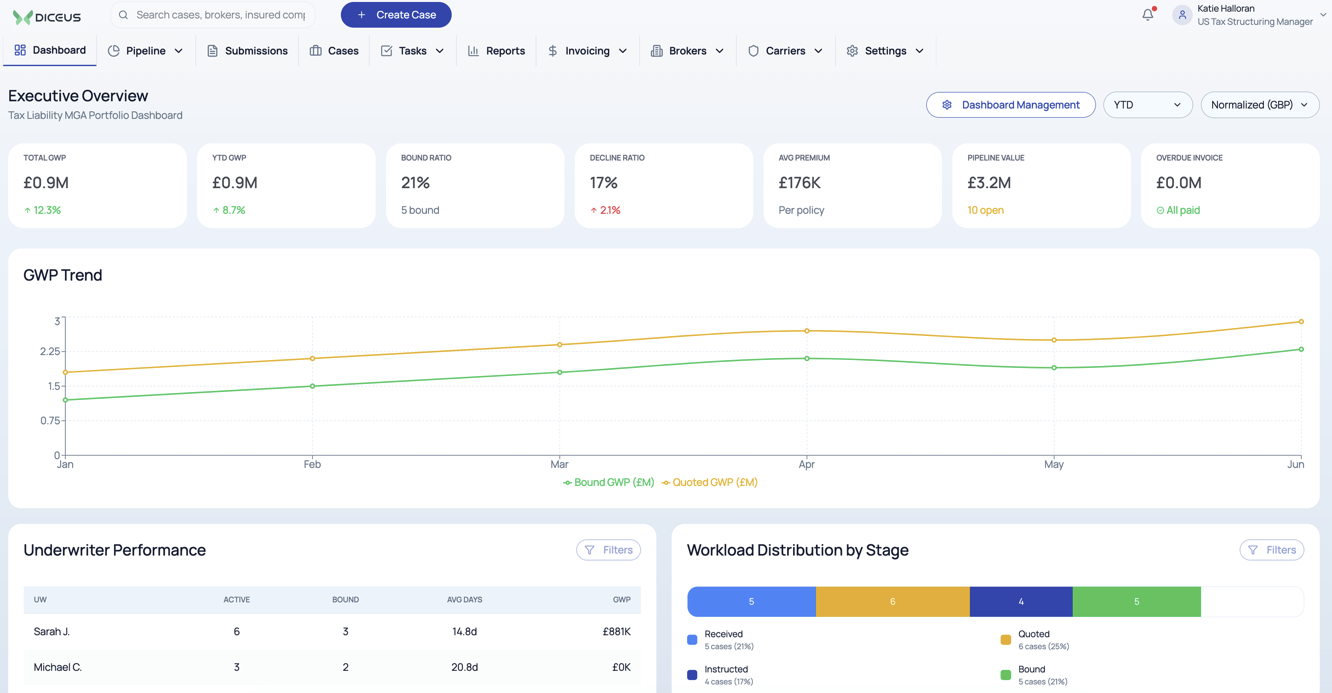Screen dimensions: 1332x693
Task: Open Dashboard Management
Action: pos(1011,105)
